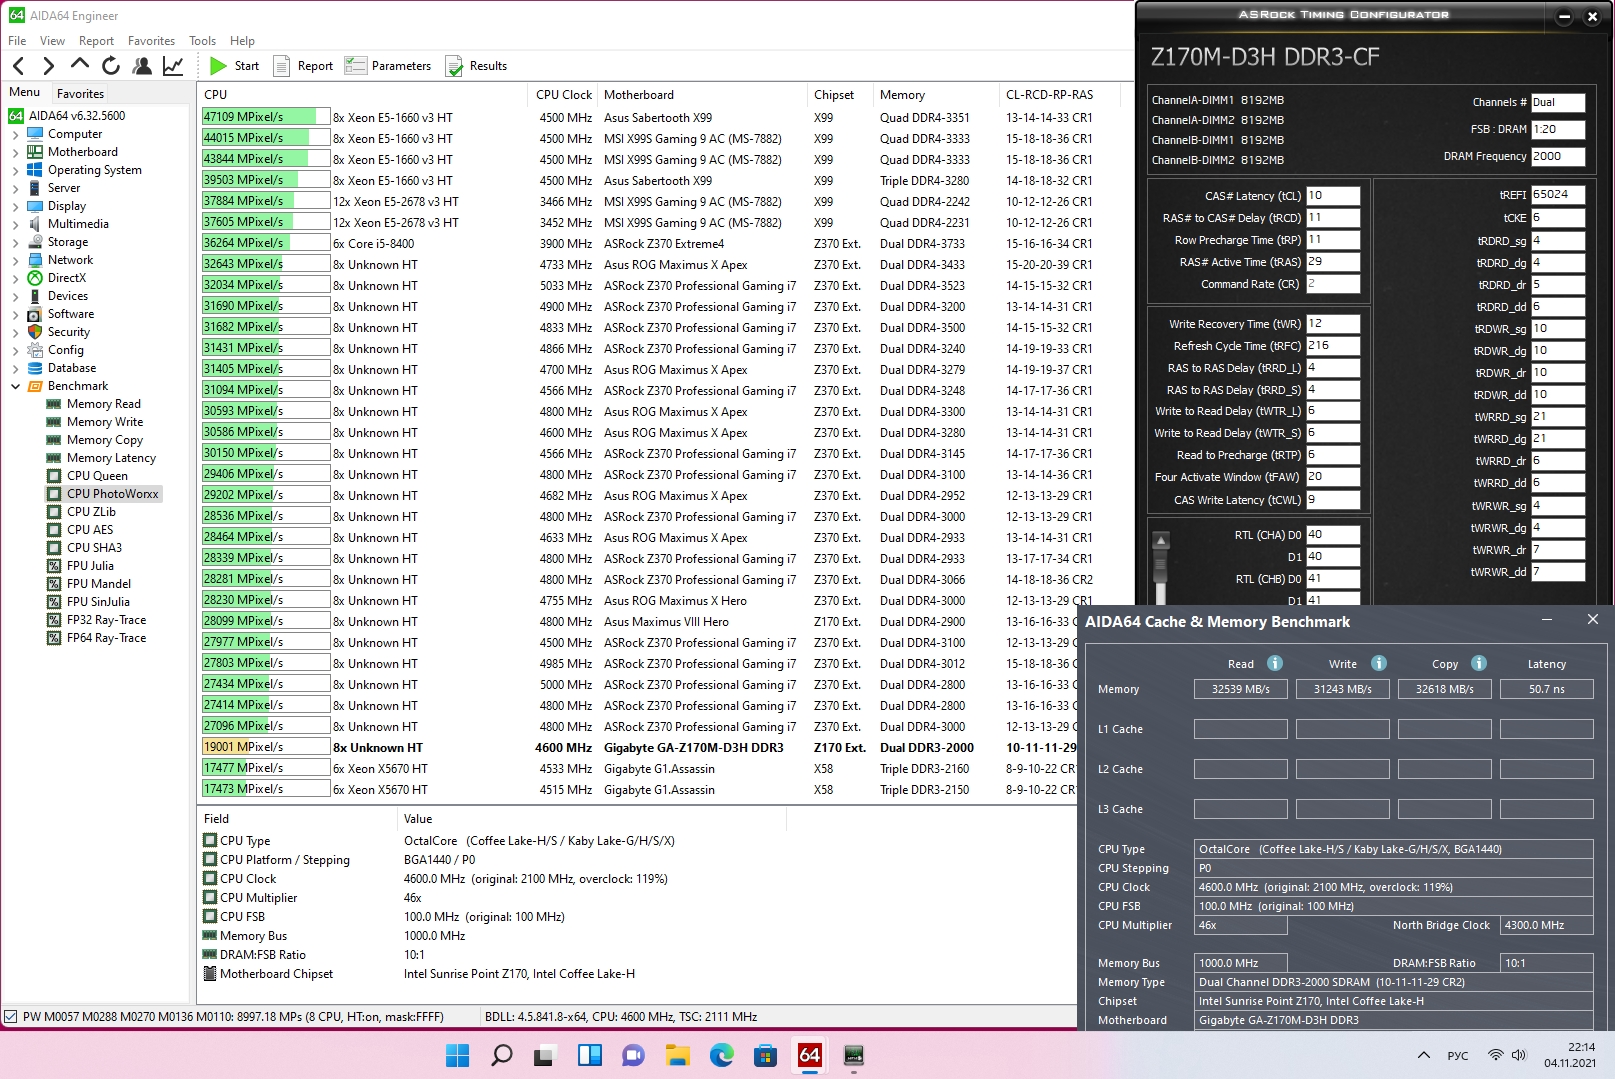
Task: Choose the CPU Queen benchmark
Action: tap(97, 476)
